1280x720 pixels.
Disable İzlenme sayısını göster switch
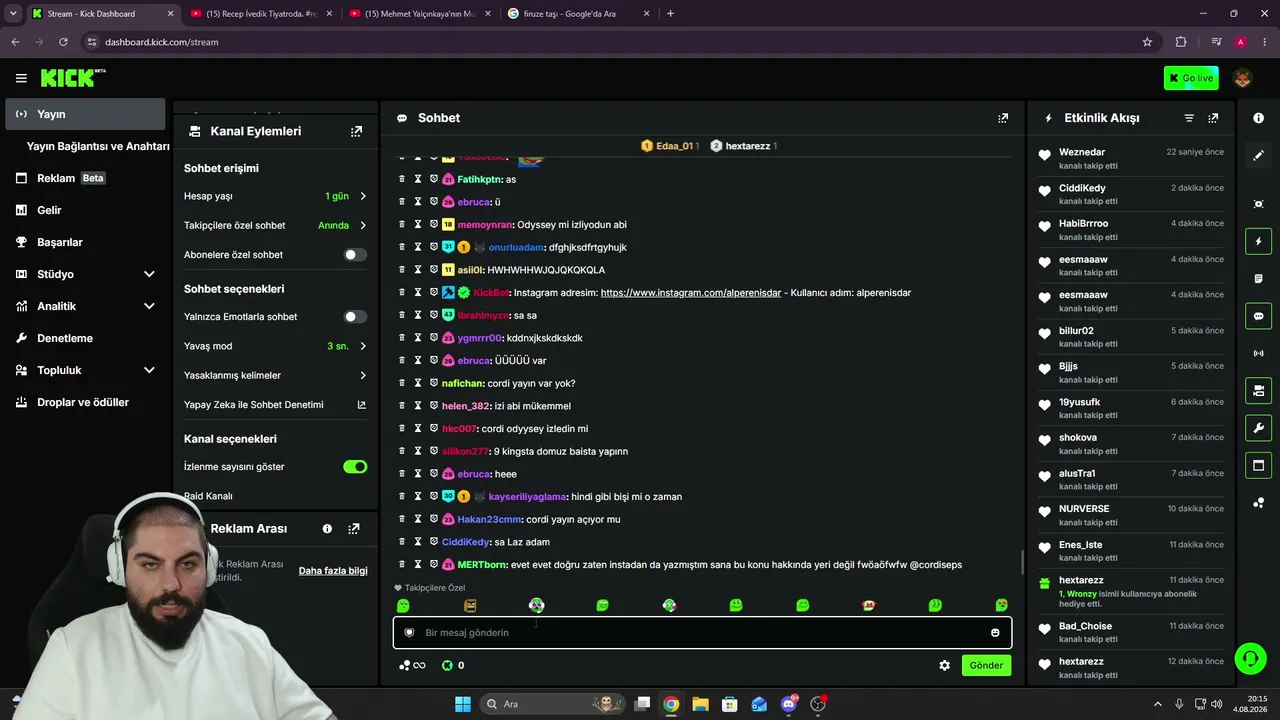coord(355,466)
